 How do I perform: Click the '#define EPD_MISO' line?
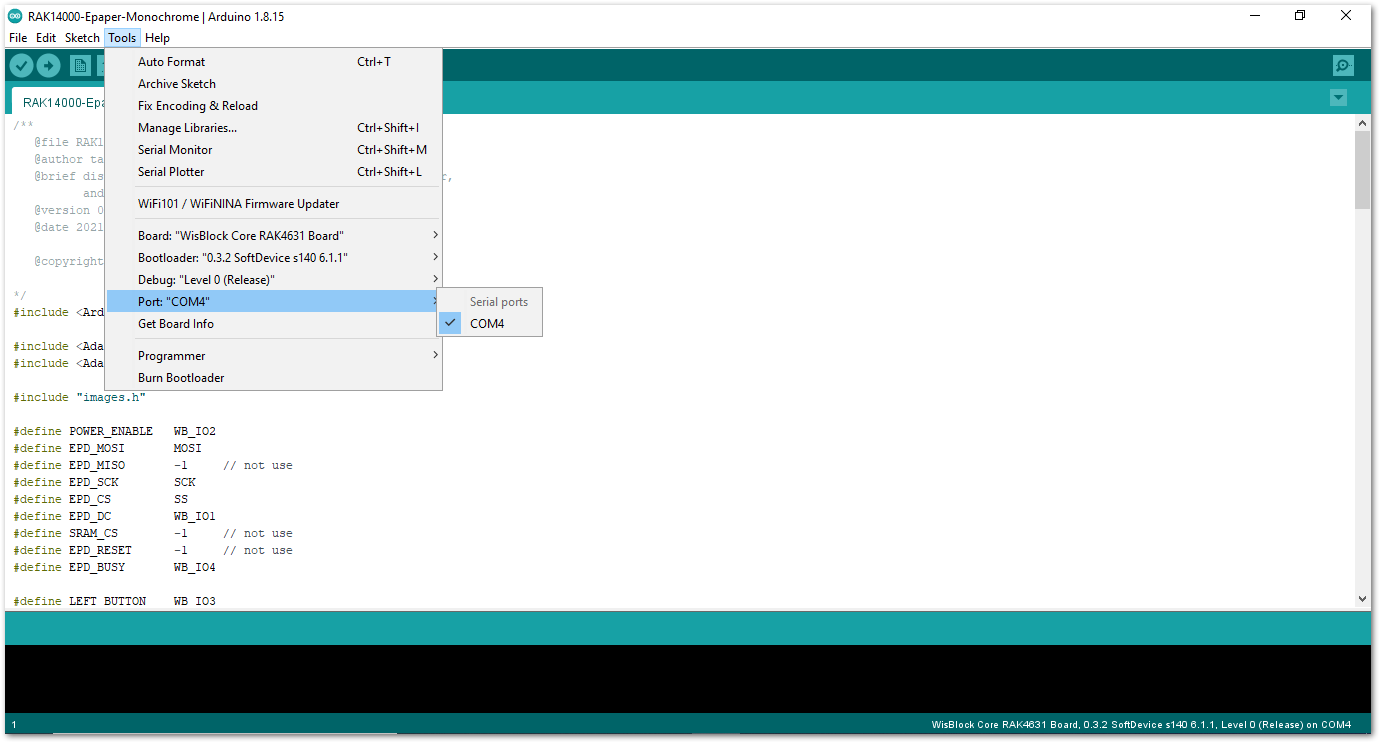[x=153, y=466]
